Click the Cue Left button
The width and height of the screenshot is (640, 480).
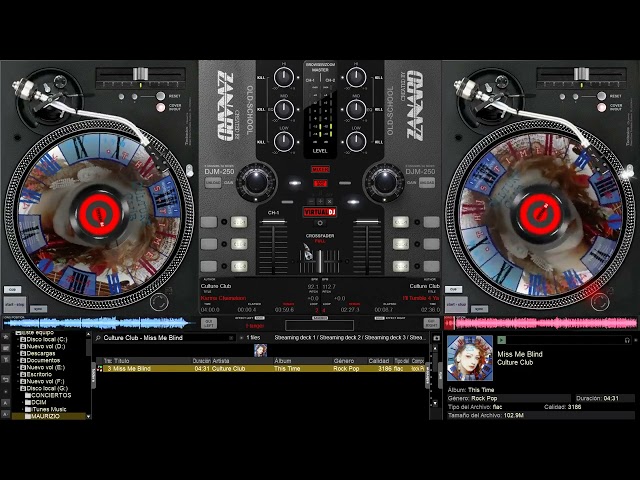(x=209, y=323)
